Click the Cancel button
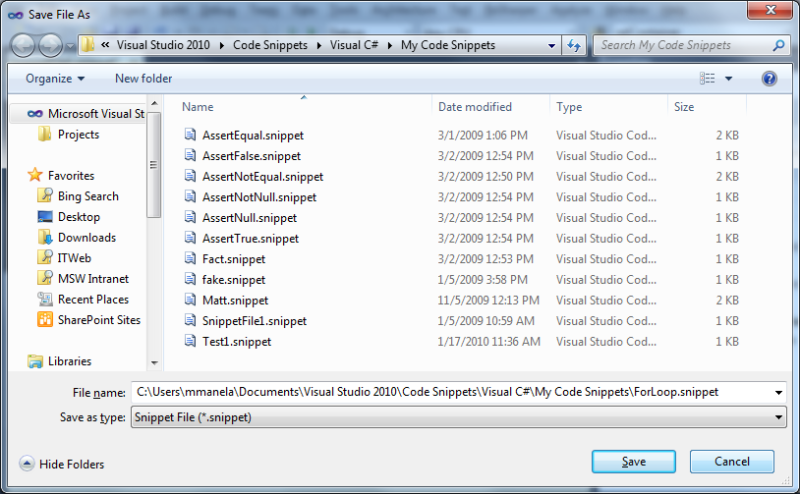 tap(732, 462)
